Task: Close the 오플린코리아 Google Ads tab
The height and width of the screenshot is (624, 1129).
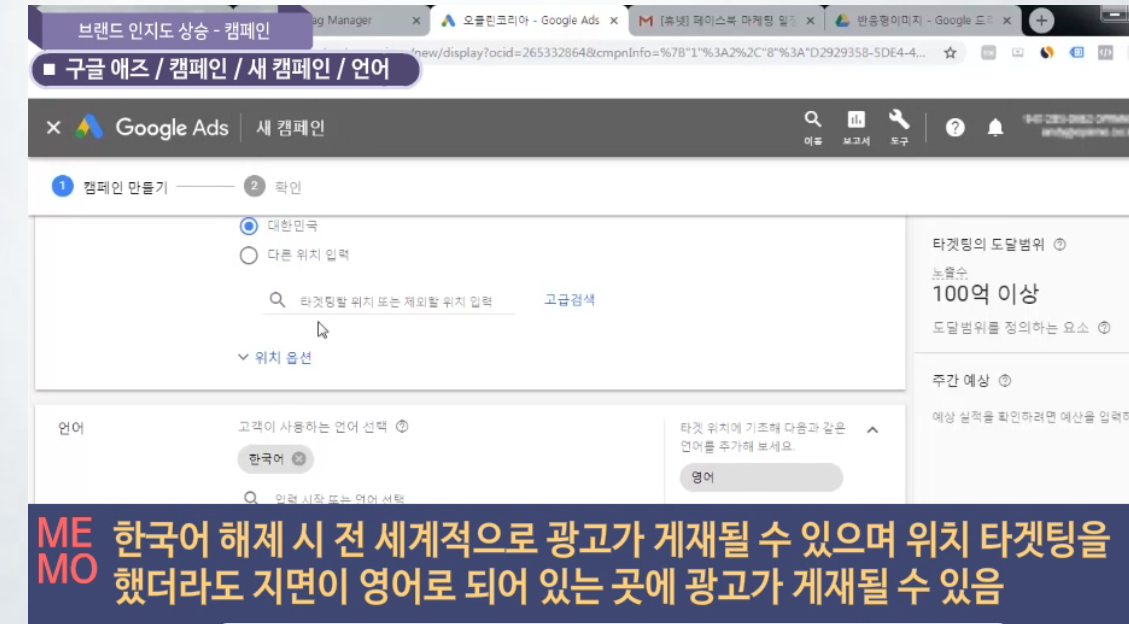Action: click(x=613, y=21)
